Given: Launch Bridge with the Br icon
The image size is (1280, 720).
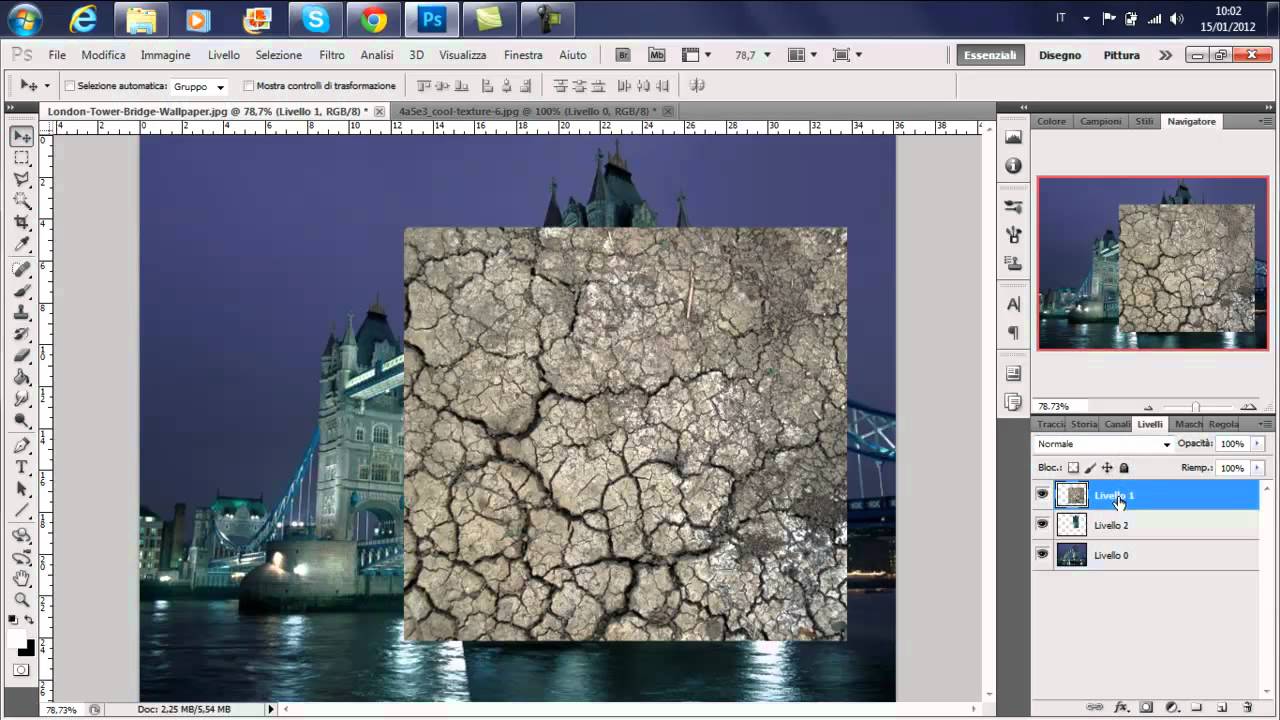Looking at the screenshot, I should tap(623, 55).
